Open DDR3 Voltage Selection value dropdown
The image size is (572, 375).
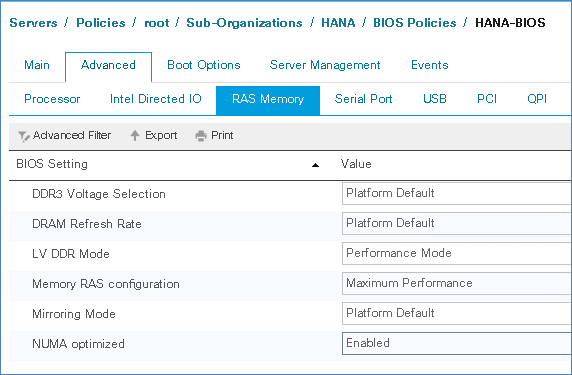(457, 193)
